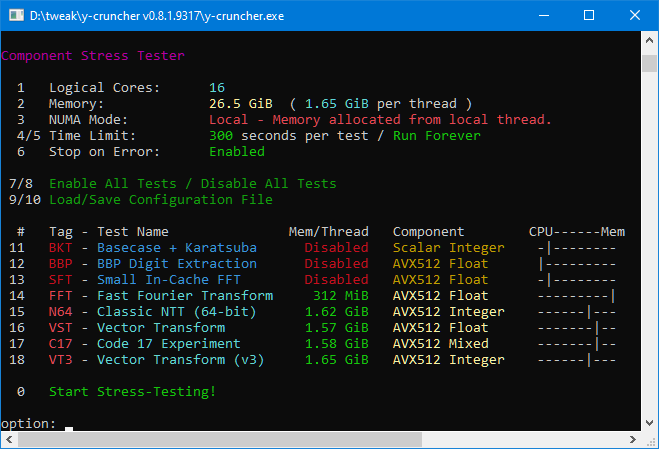Click 'Disabled' in the BBP row

[x=337, y=263]
